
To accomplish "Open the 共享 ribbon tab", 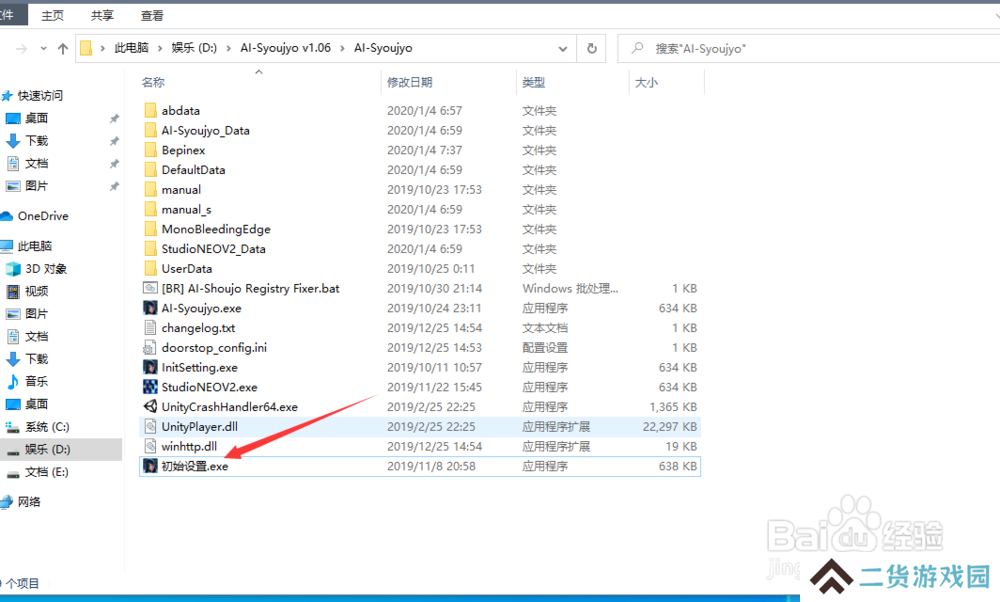I will 102,15.
